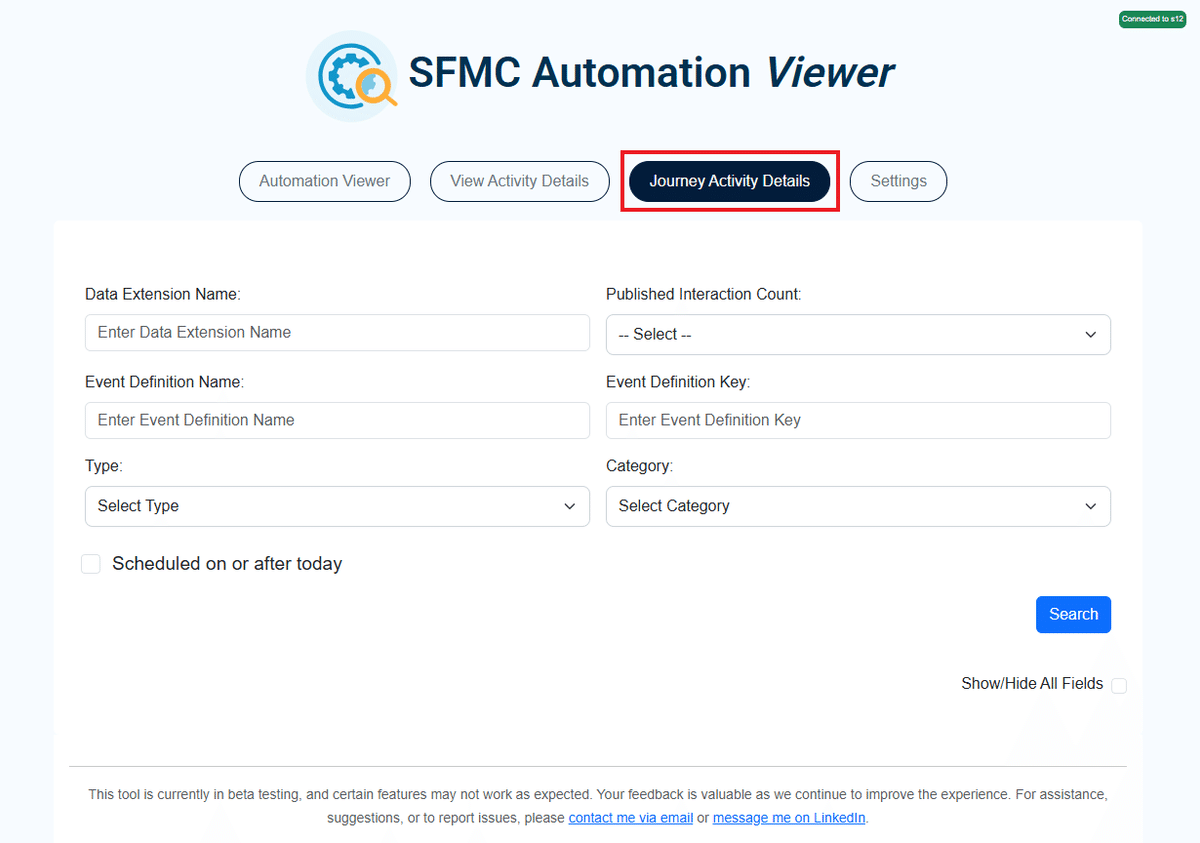Image resolution: width=1200 pixels, height=843 pixels.
Task: Click the message me on LinkedIn link
Action: coord(788,817)
